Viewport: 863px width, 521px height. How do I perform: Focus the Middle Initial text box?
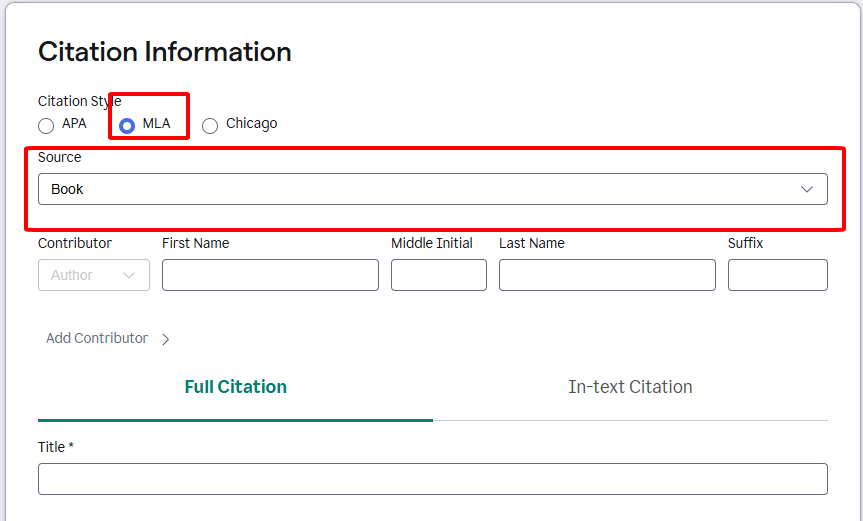click(438, 275)
